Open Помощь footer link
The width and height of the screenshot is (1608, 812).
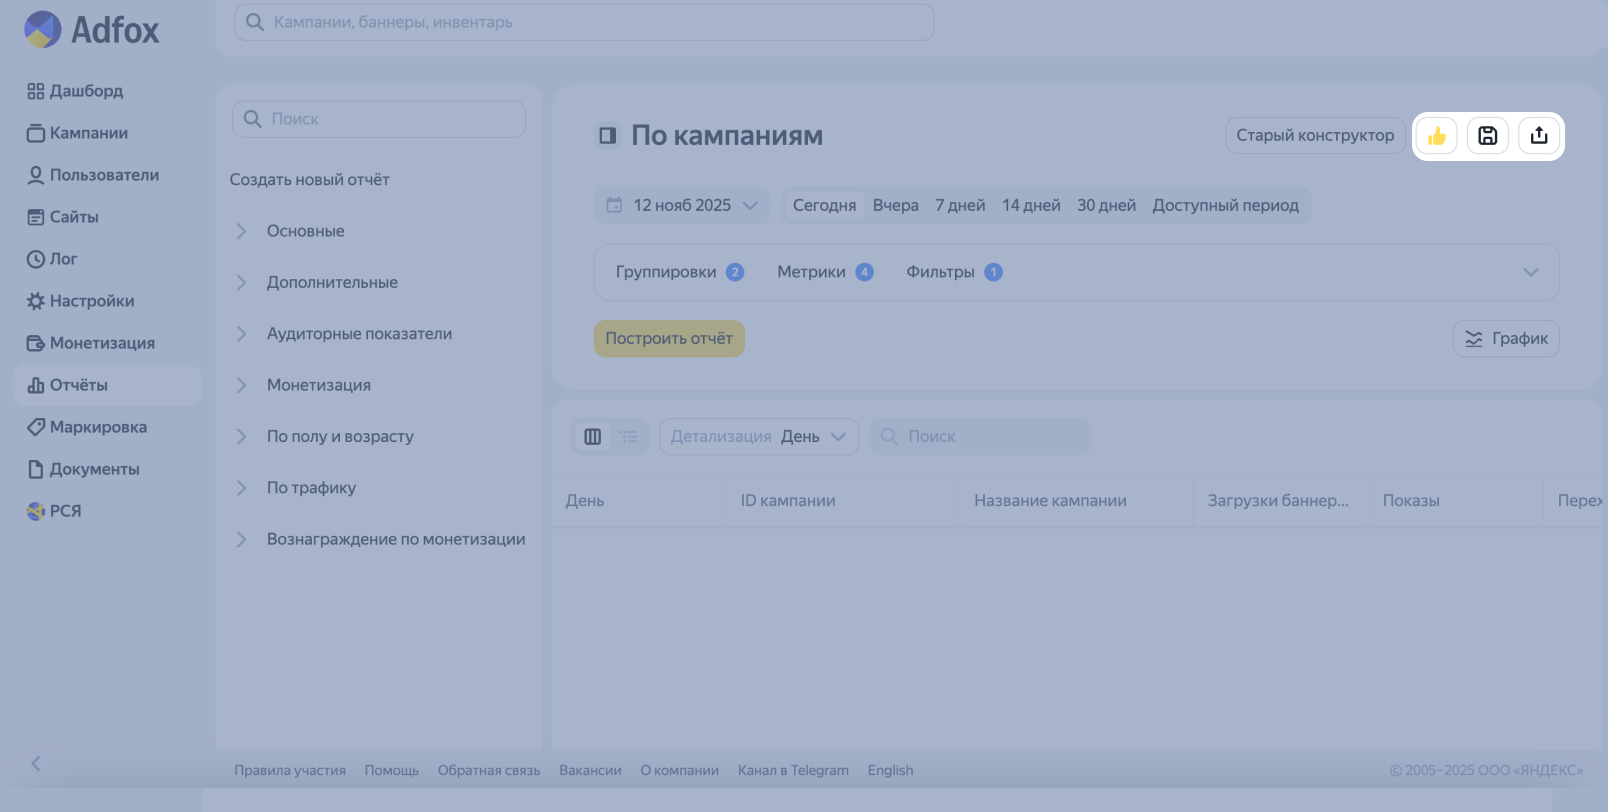tap(392, 770)
